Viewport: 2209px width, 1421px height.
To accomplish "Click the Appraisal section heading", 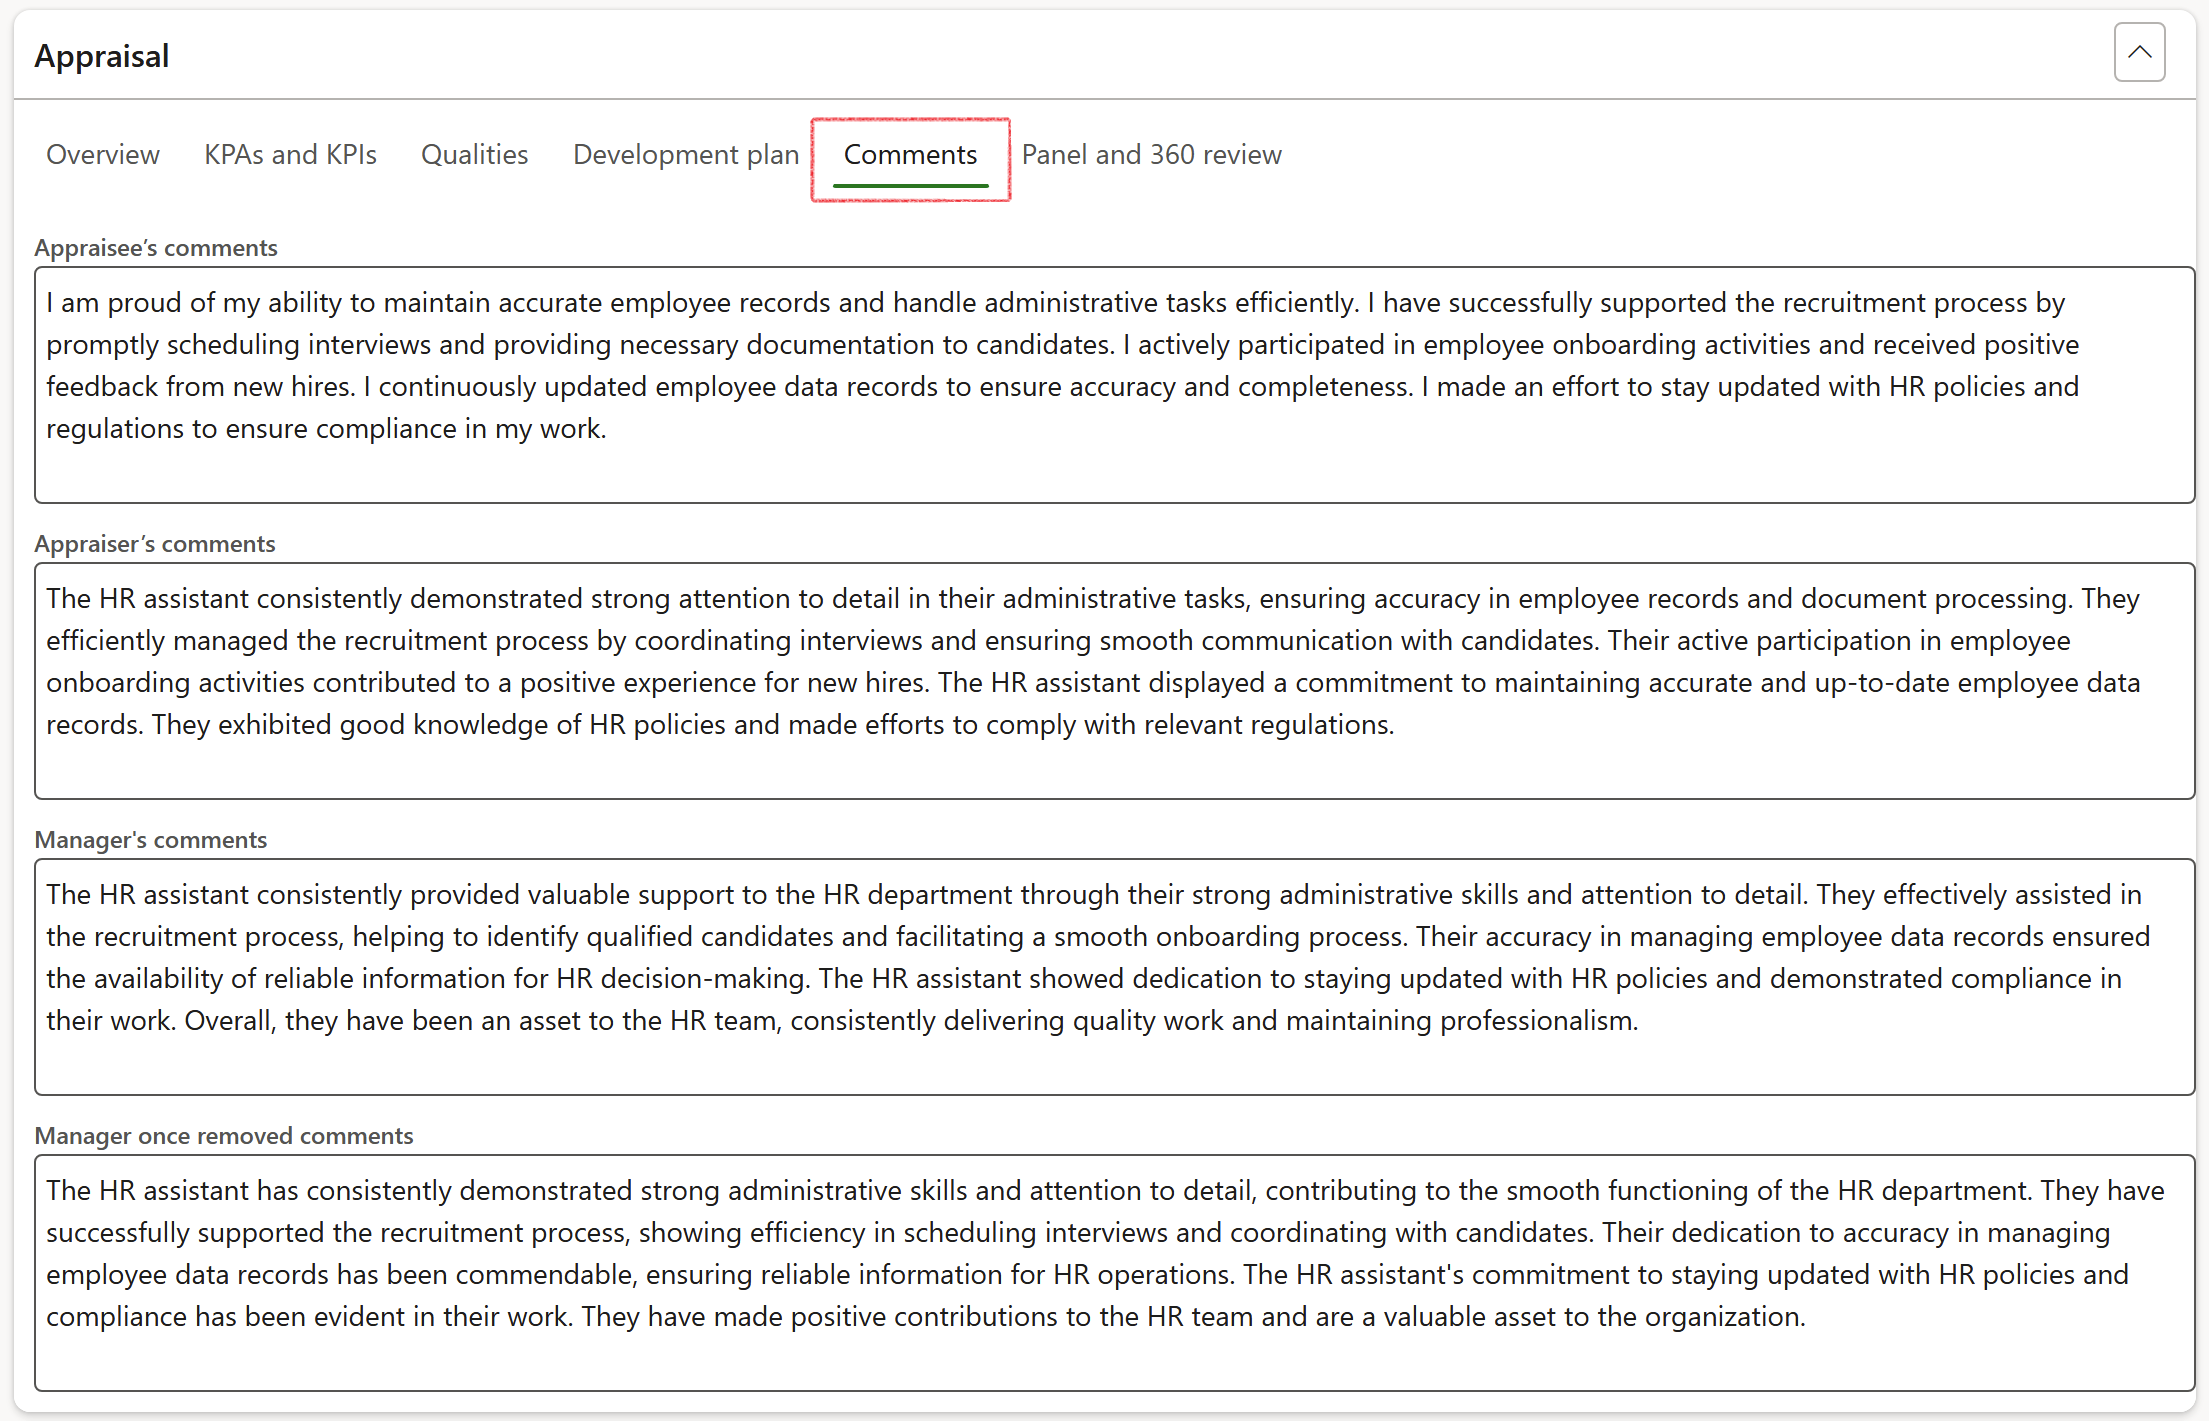I will coord(102,56).
